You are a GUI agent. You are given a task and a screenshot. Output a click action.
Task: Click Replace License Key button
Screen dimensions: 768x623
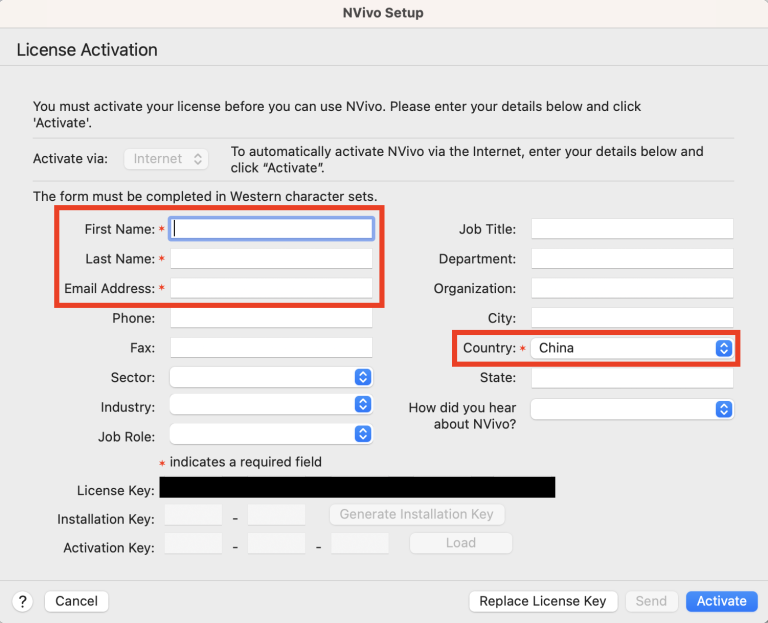542,601
